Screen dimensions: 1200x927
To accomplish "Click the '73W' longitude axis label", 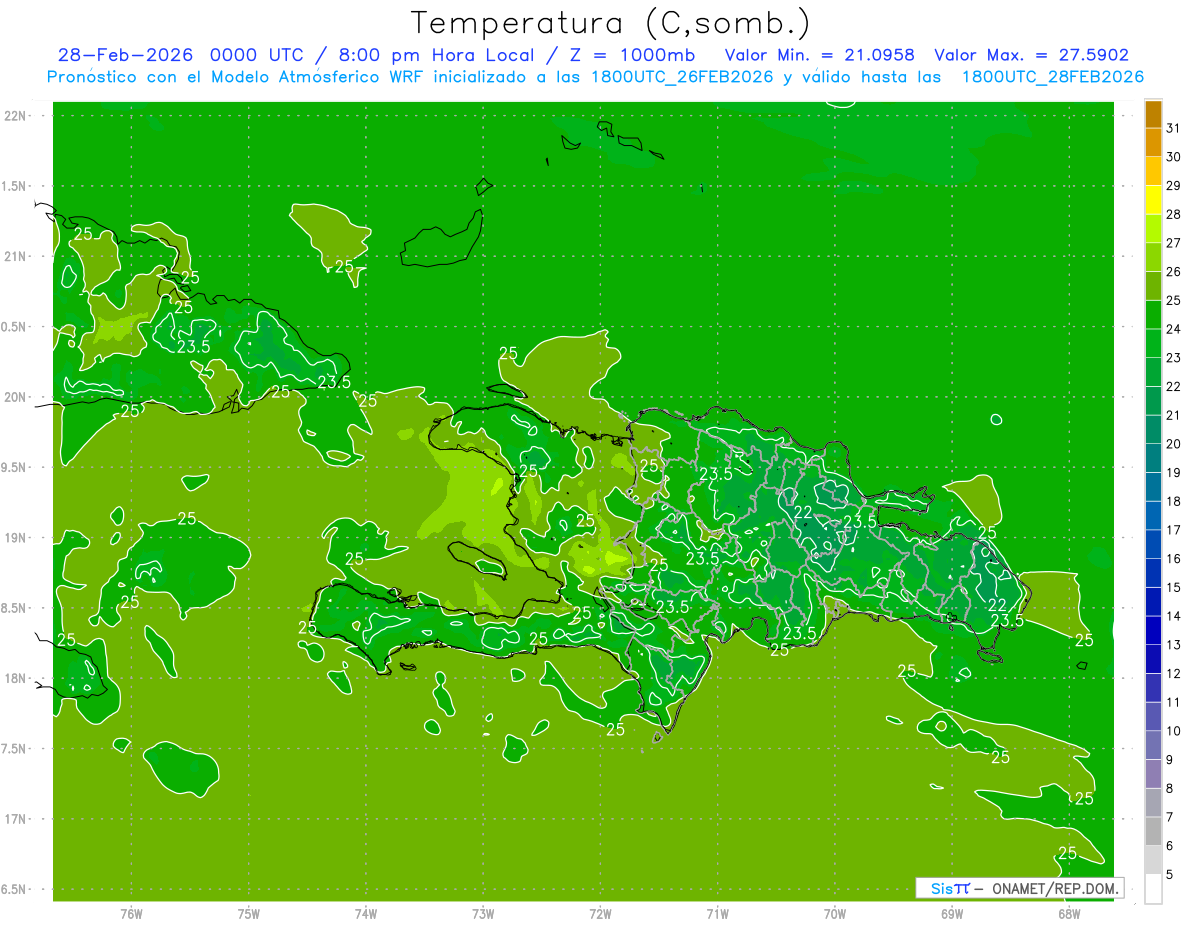I will [483, 914].
